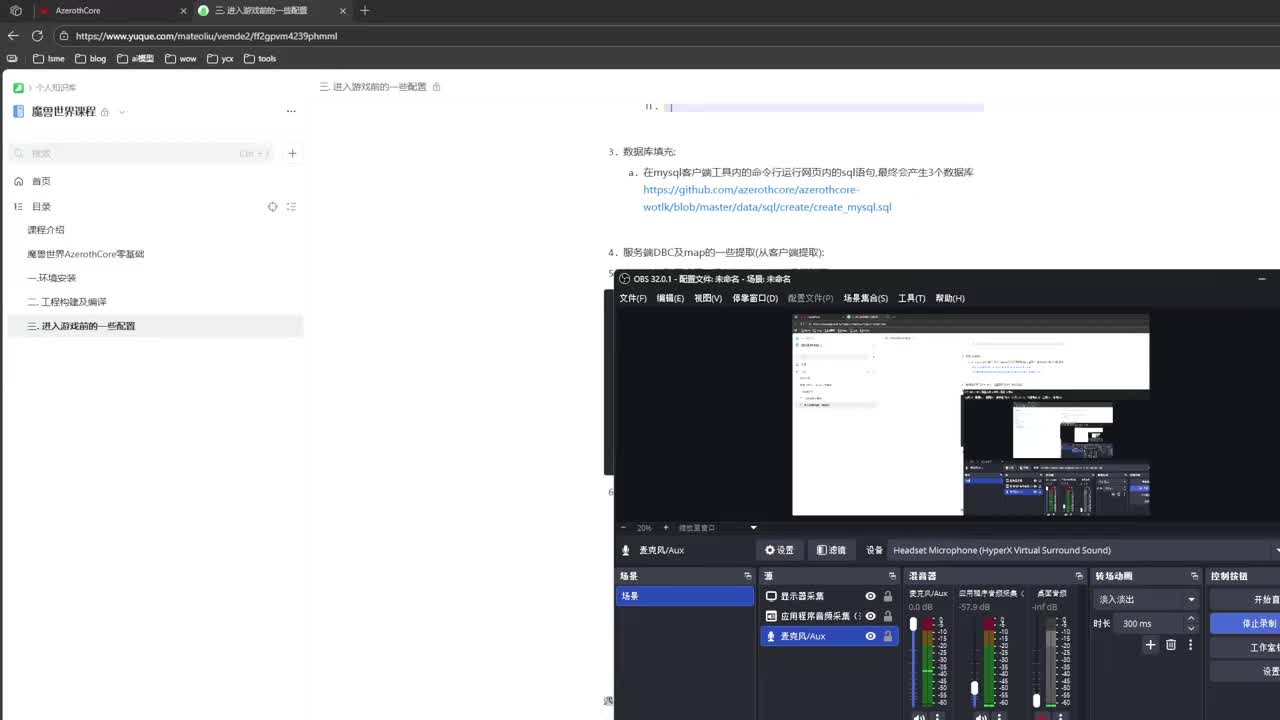
Task: Open the blog bookmark folder
Action: [90, 59]
